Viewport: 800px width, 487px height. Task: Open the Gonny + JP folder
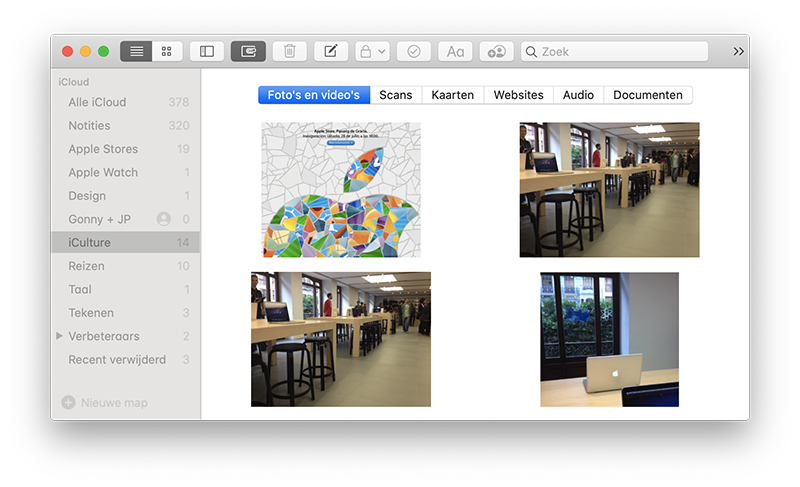(x=126, y=219)
